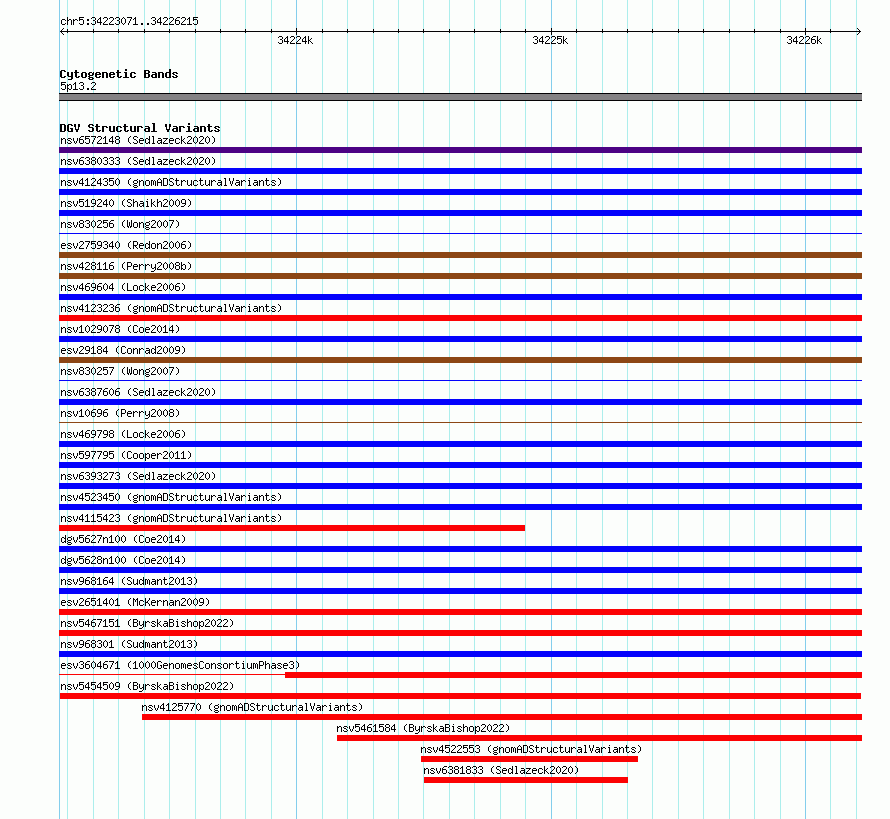Click the gray 5p13.2 cytogenetic band bar

pos(460,97)
